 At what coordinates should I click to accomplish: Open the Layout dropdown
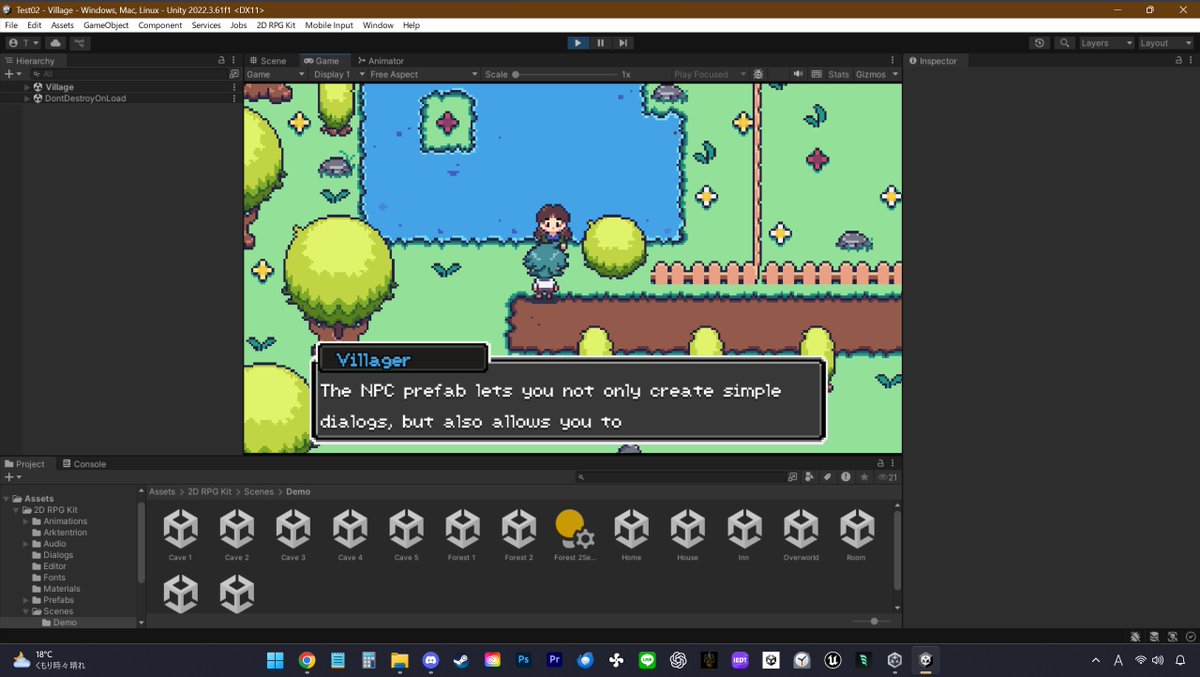coord(1165,43)
